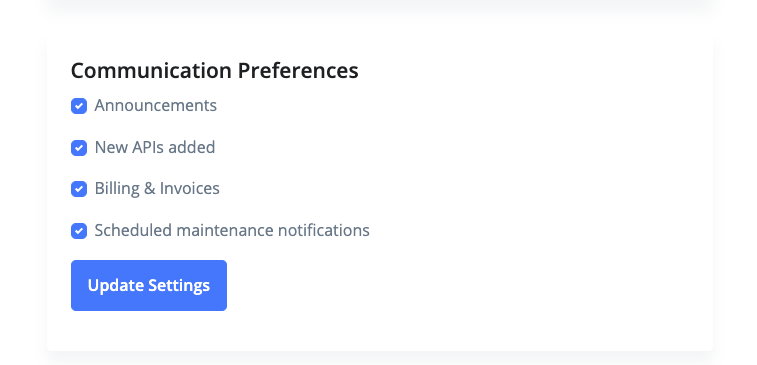Screen dimensions: 757x365
Task: Click the word Preferences in the heading
Action: click(298, 70)
